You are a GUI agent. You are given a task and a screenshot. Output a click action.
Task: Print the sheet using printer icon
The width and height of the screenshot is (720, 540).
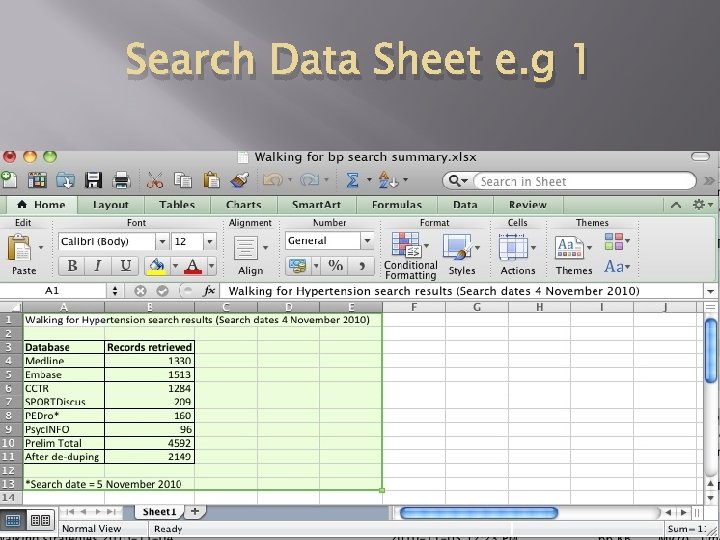pos(122,180)
